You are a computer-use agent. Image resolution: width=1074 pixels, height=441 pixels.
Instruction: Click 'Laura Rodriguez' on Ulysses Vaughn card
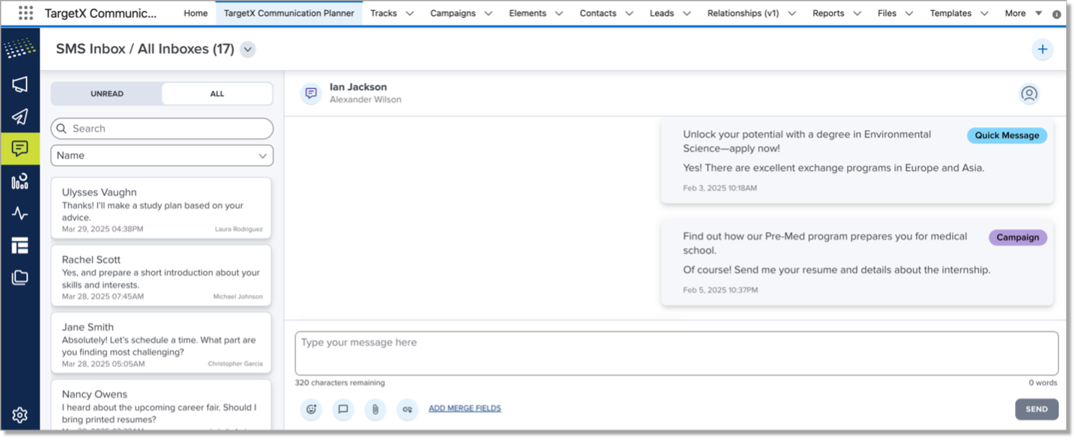coord(238,229)
